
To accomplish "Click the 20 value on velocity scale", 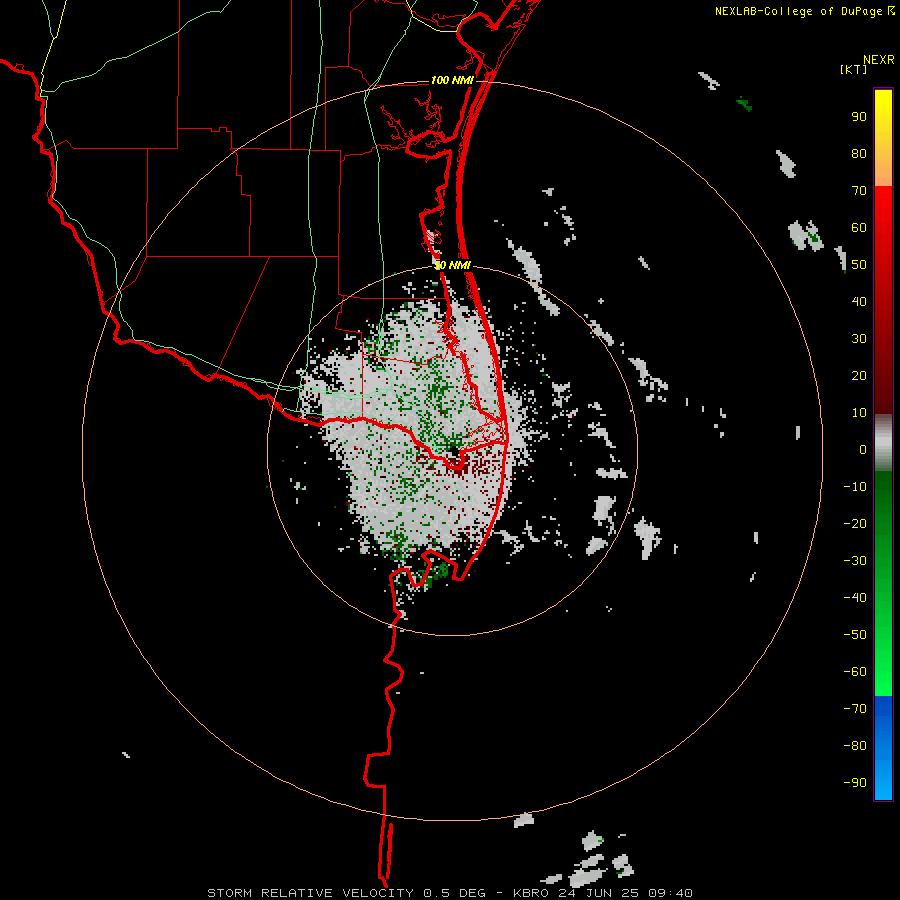I will click(x=859, y=376).
